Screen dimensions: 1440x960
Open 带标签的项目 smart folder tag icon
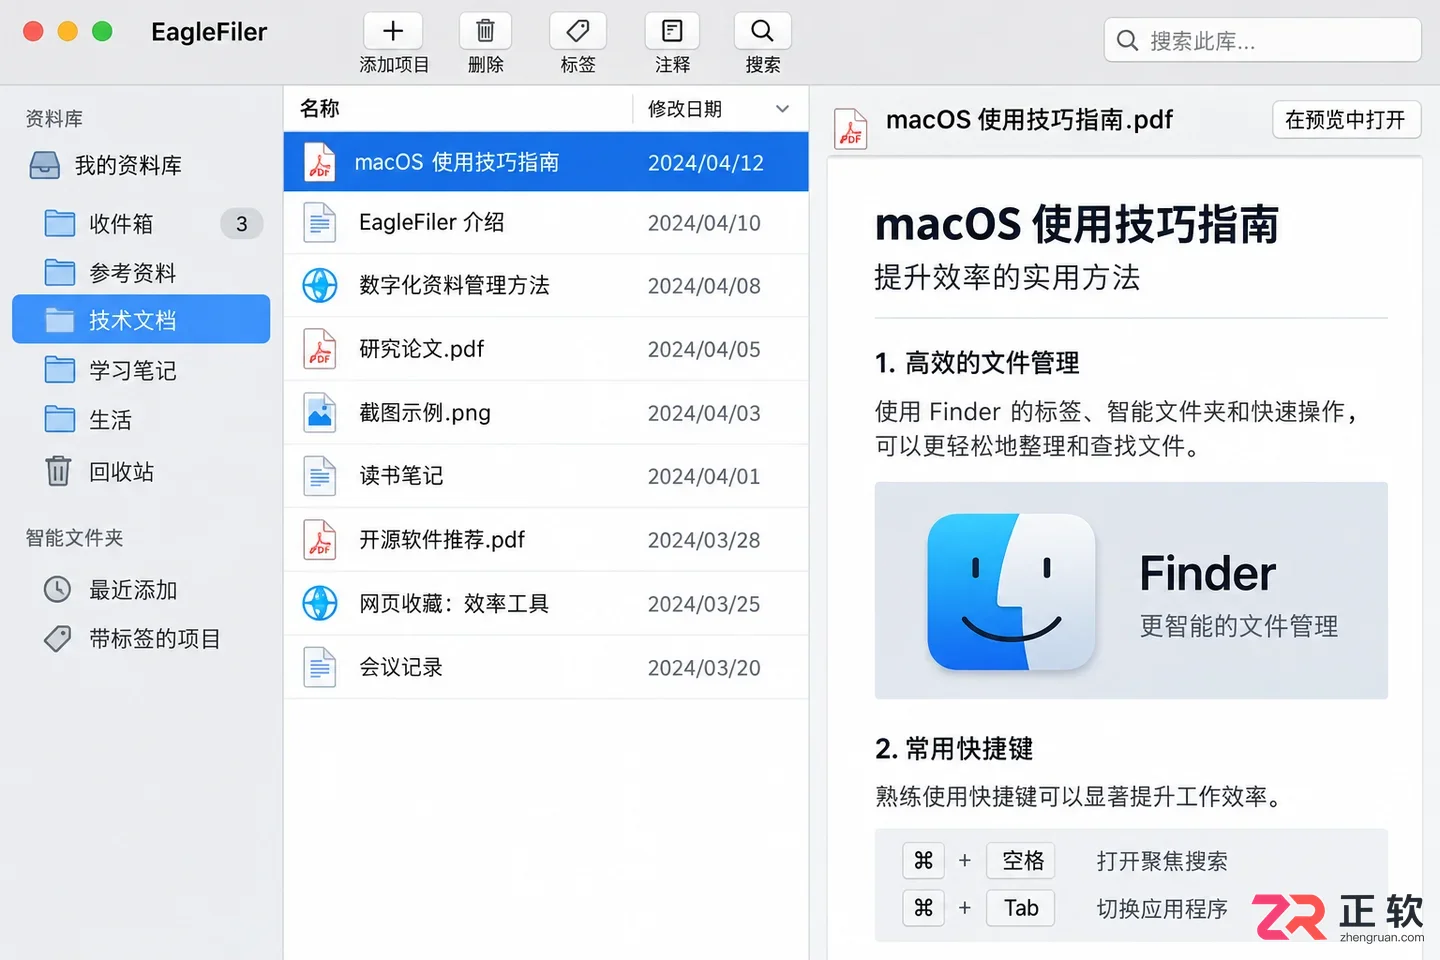click(58, 638)
